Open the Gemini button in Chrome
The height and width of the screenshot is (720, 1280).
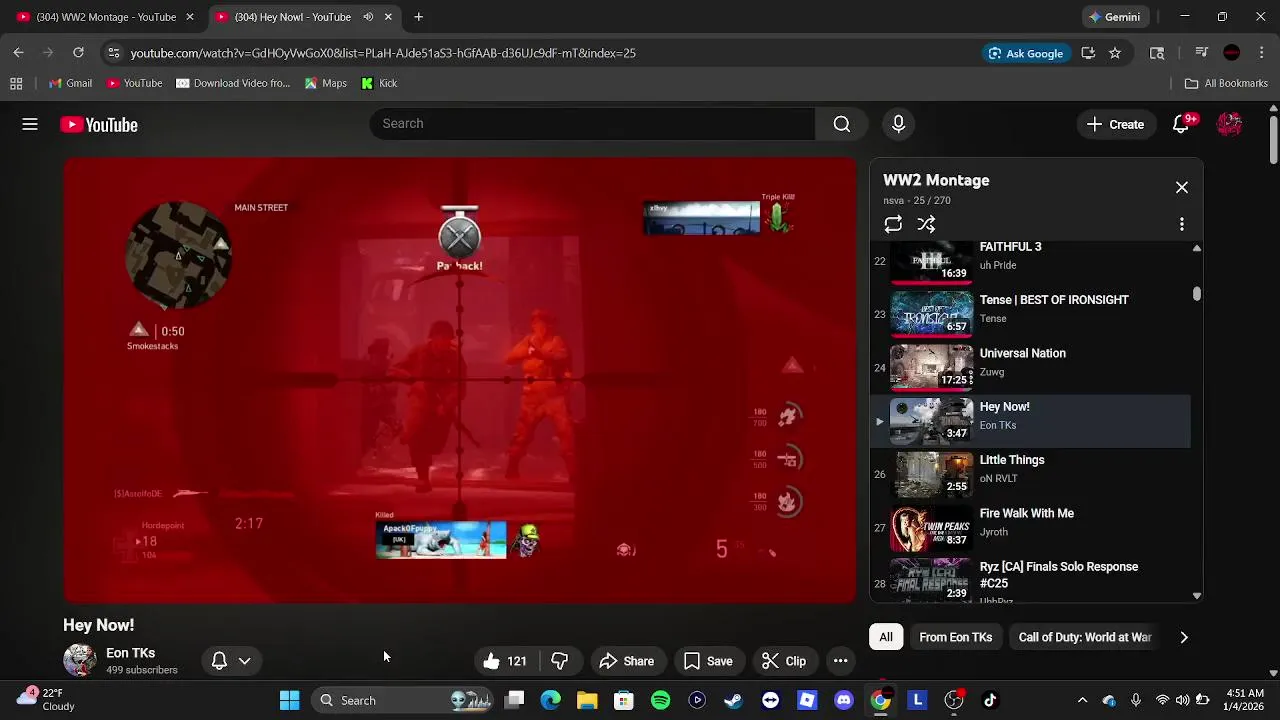tap(1114, 17)
